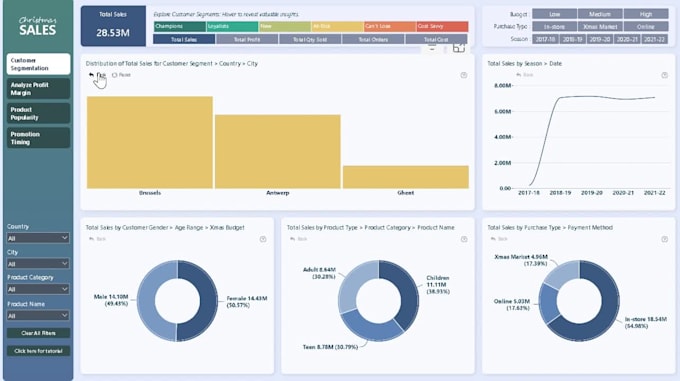Viewport: 680px width, 381px height.
Task: Select the Loyalists segment swatch
Action: tap(232, 26)
